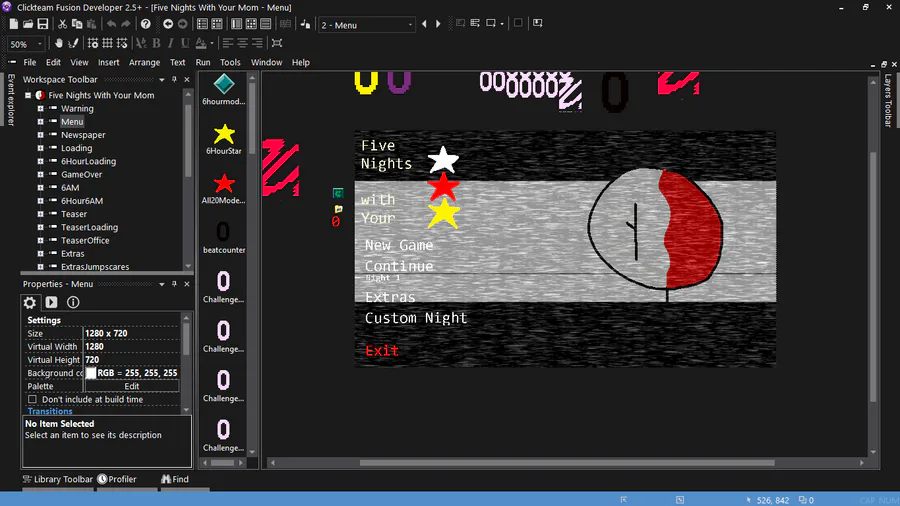Image resolution: width=900 pixels, height=506 pixels.
Task: Click the palette Edit button
Action: (x=131, y=386)
